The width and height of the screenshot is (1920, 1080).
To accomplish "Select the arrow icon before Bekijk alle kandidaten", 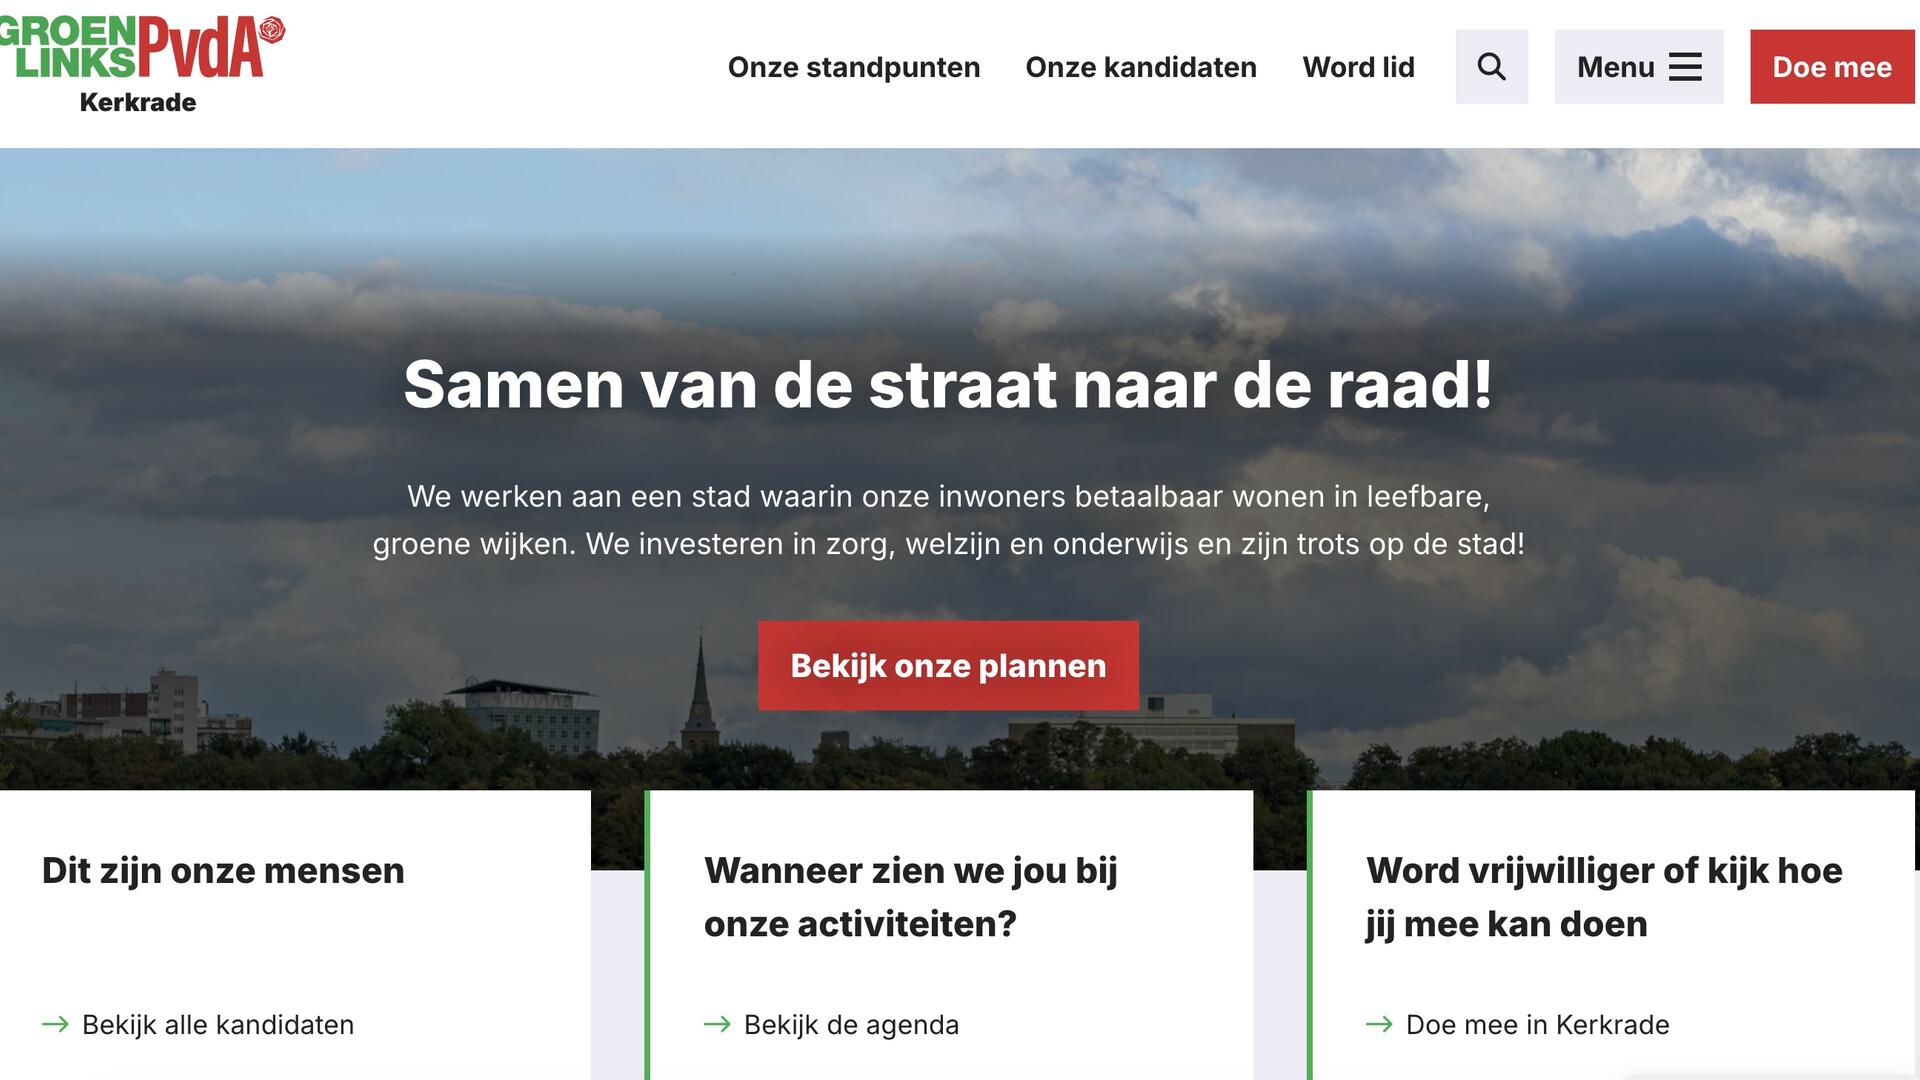I will click(52, 1024).
